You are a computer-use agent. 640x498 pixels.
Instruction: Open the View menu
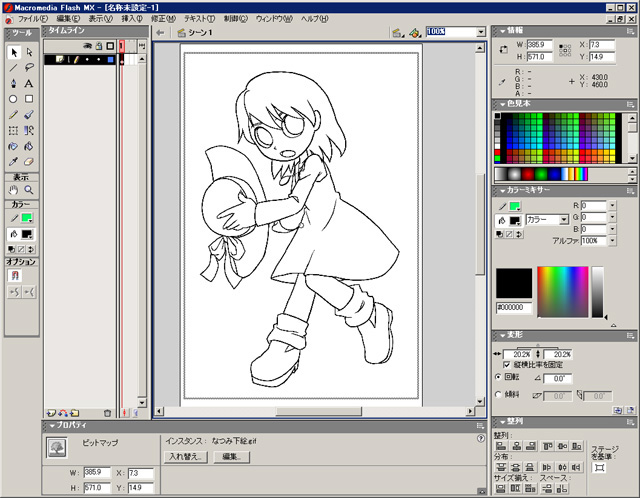[x=100, y=19]
